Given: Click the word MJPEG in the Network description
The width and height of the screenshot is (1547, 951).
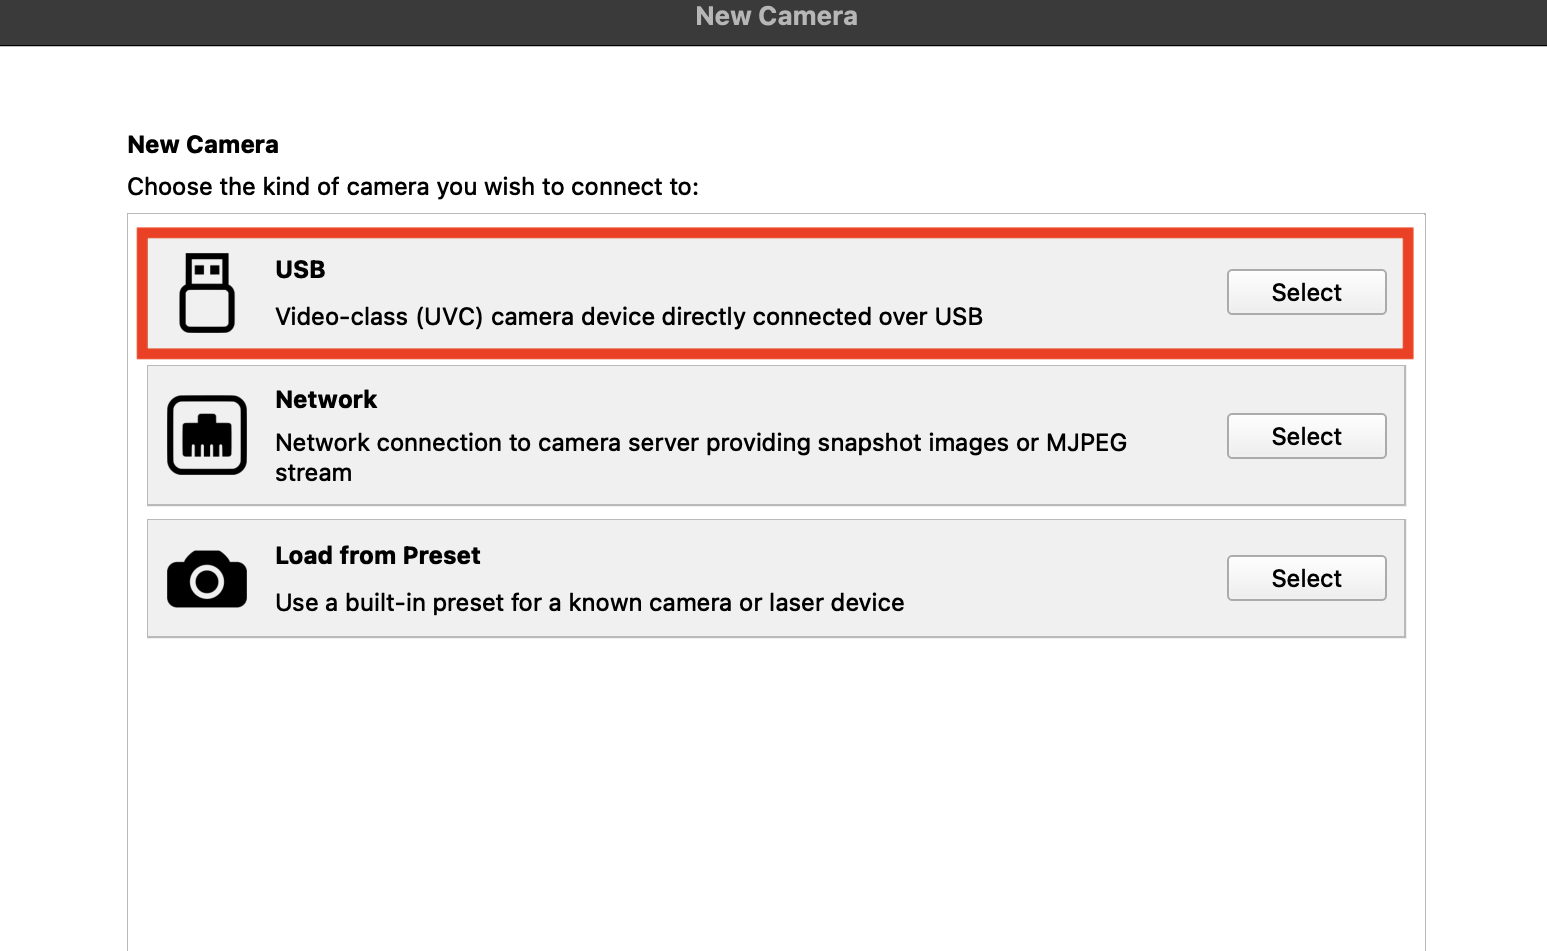Looking at the screenshot, I should tap(1086, 443).
